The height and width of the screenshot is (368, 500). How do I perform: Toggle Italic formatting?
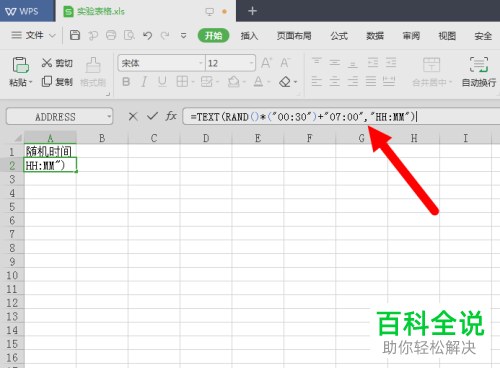144,81
